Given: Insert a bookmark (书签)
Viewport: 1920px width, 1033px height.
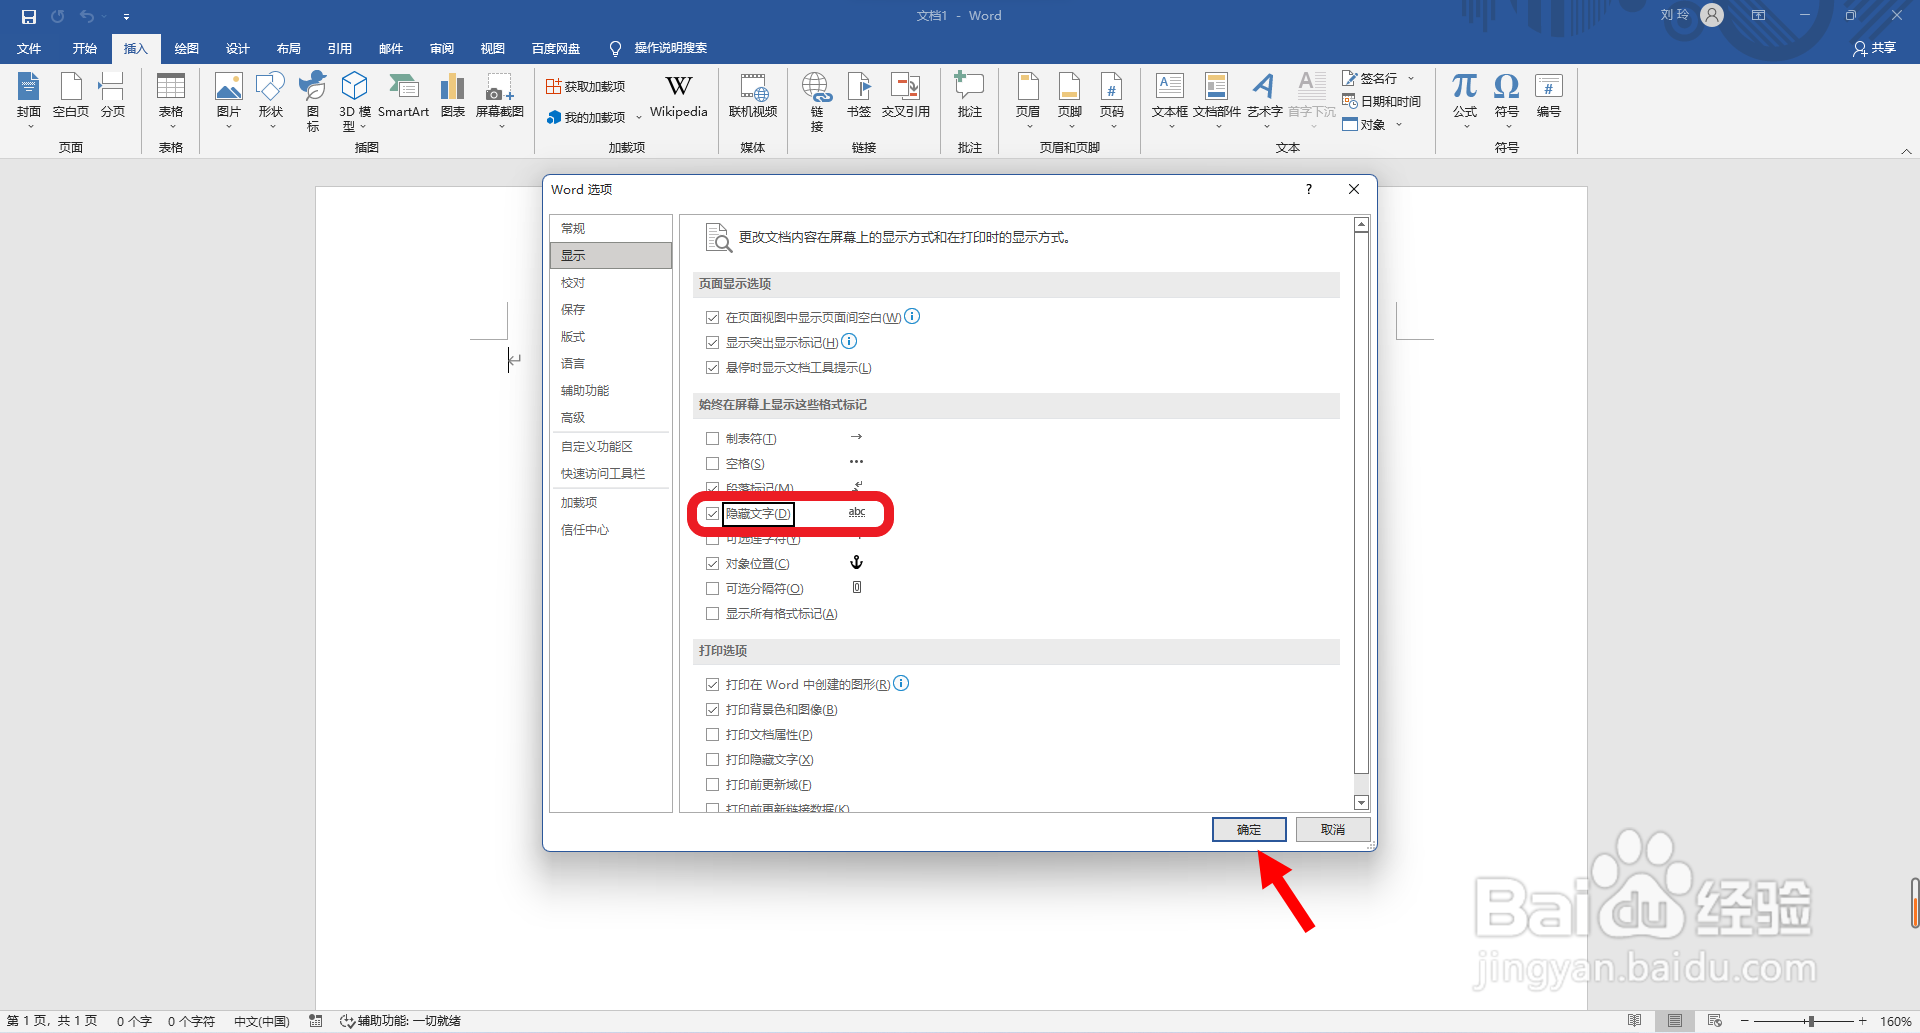Looking at the screenshot, I should point(859,96).
